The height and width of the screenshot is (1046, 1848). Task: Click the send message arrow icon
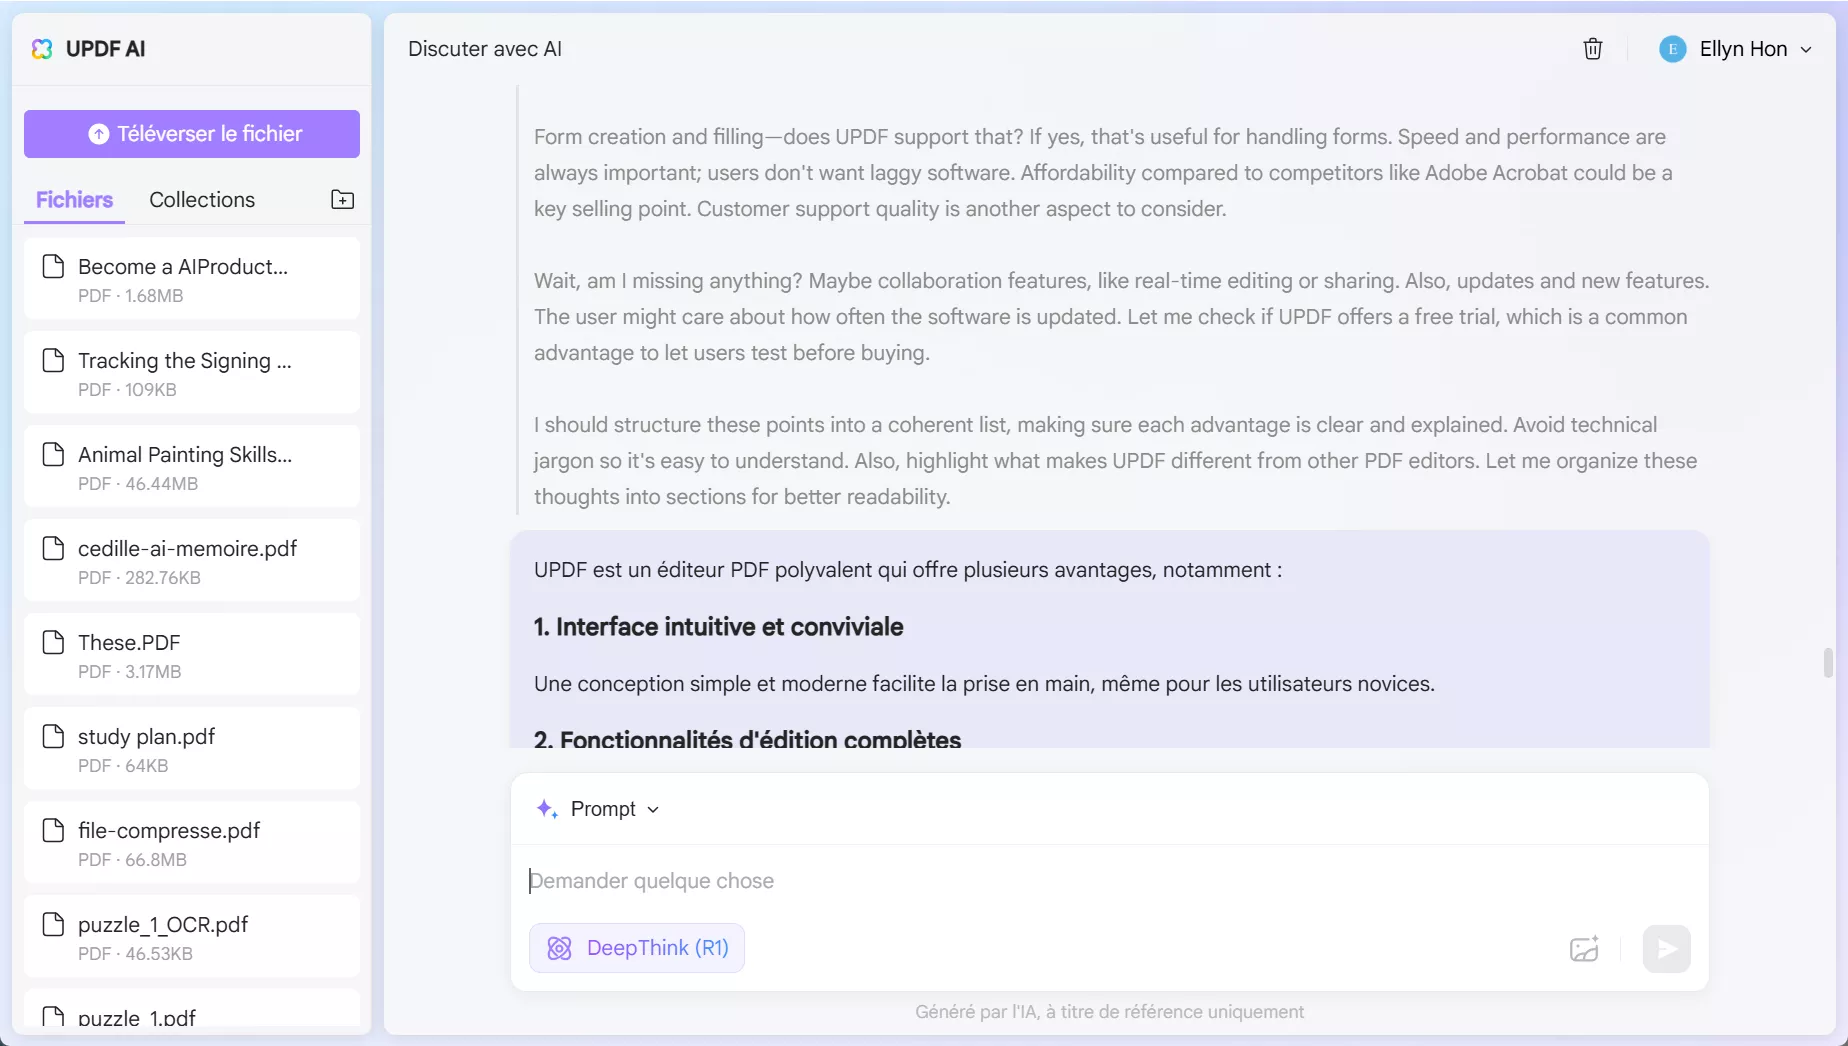click(1666, 948)
